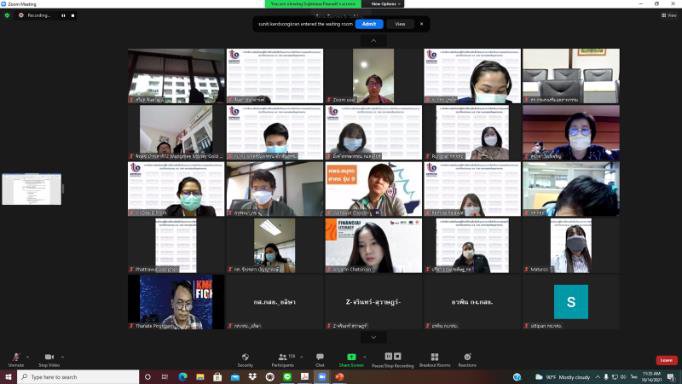Unmute the microphone in Zoom toolbar

(x=16, y=359)
